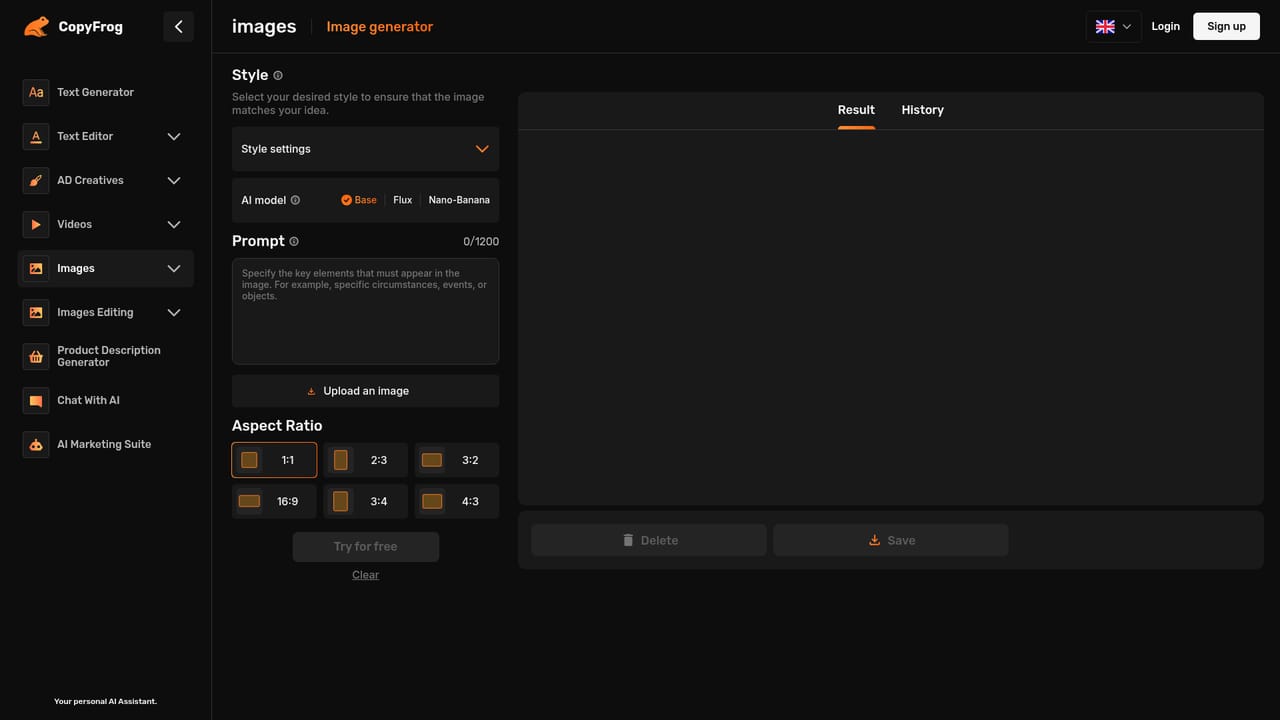1280x720 pixels.
Task: Click the Sign up button
Action: tap(1226, 26)
